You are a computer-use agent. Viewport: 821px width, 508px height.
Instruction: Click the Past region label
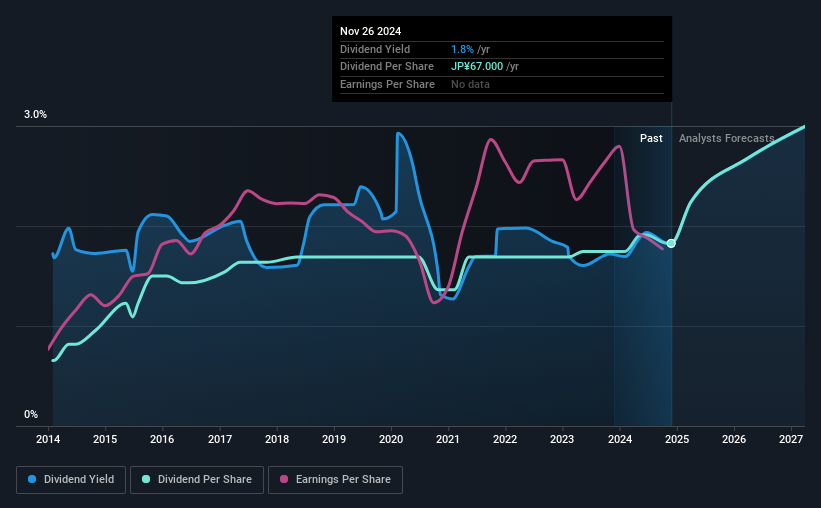tap(651, 138)
